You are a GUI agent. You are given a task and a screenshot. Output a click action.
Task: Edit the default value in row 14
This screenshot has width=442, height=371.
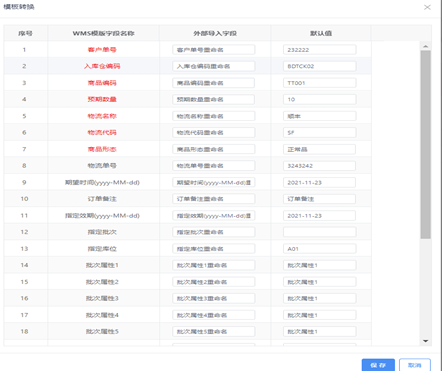click(320, 265)
